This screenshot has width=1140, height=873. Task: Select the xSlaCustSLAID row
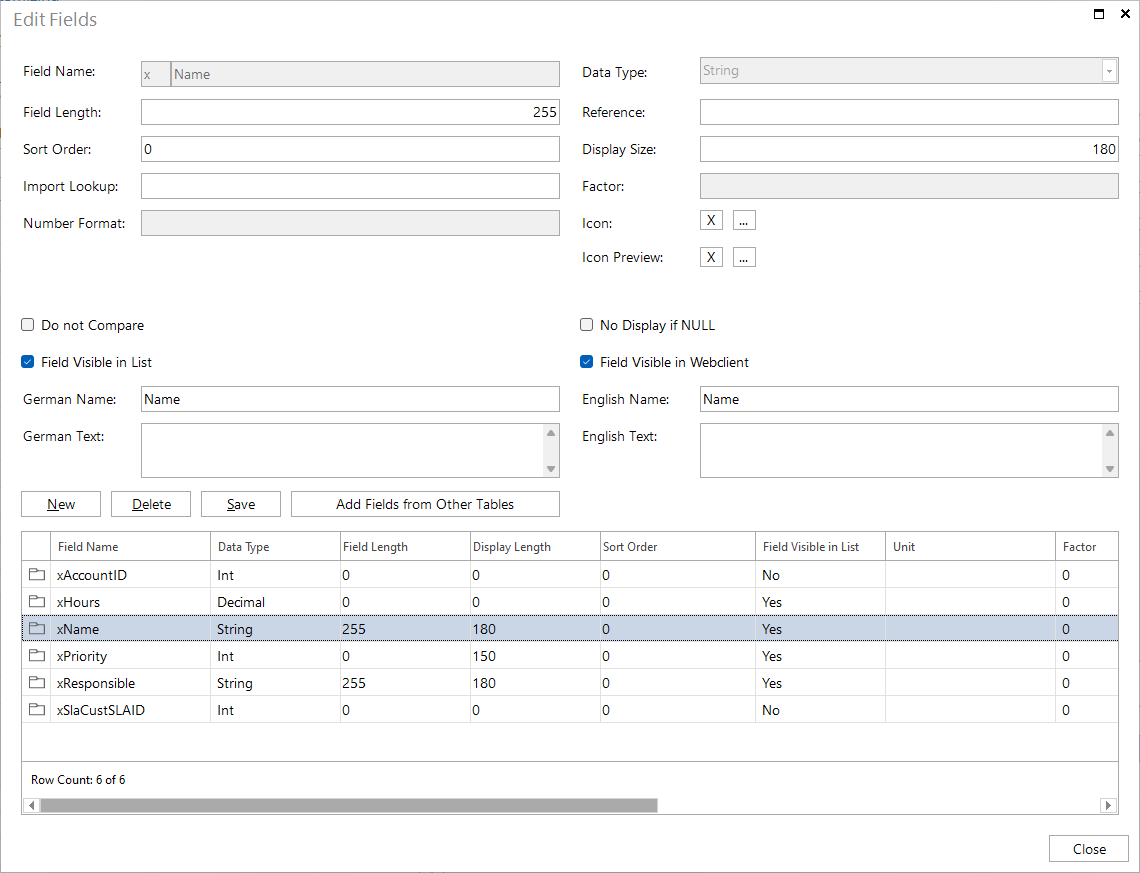point(570,709)
